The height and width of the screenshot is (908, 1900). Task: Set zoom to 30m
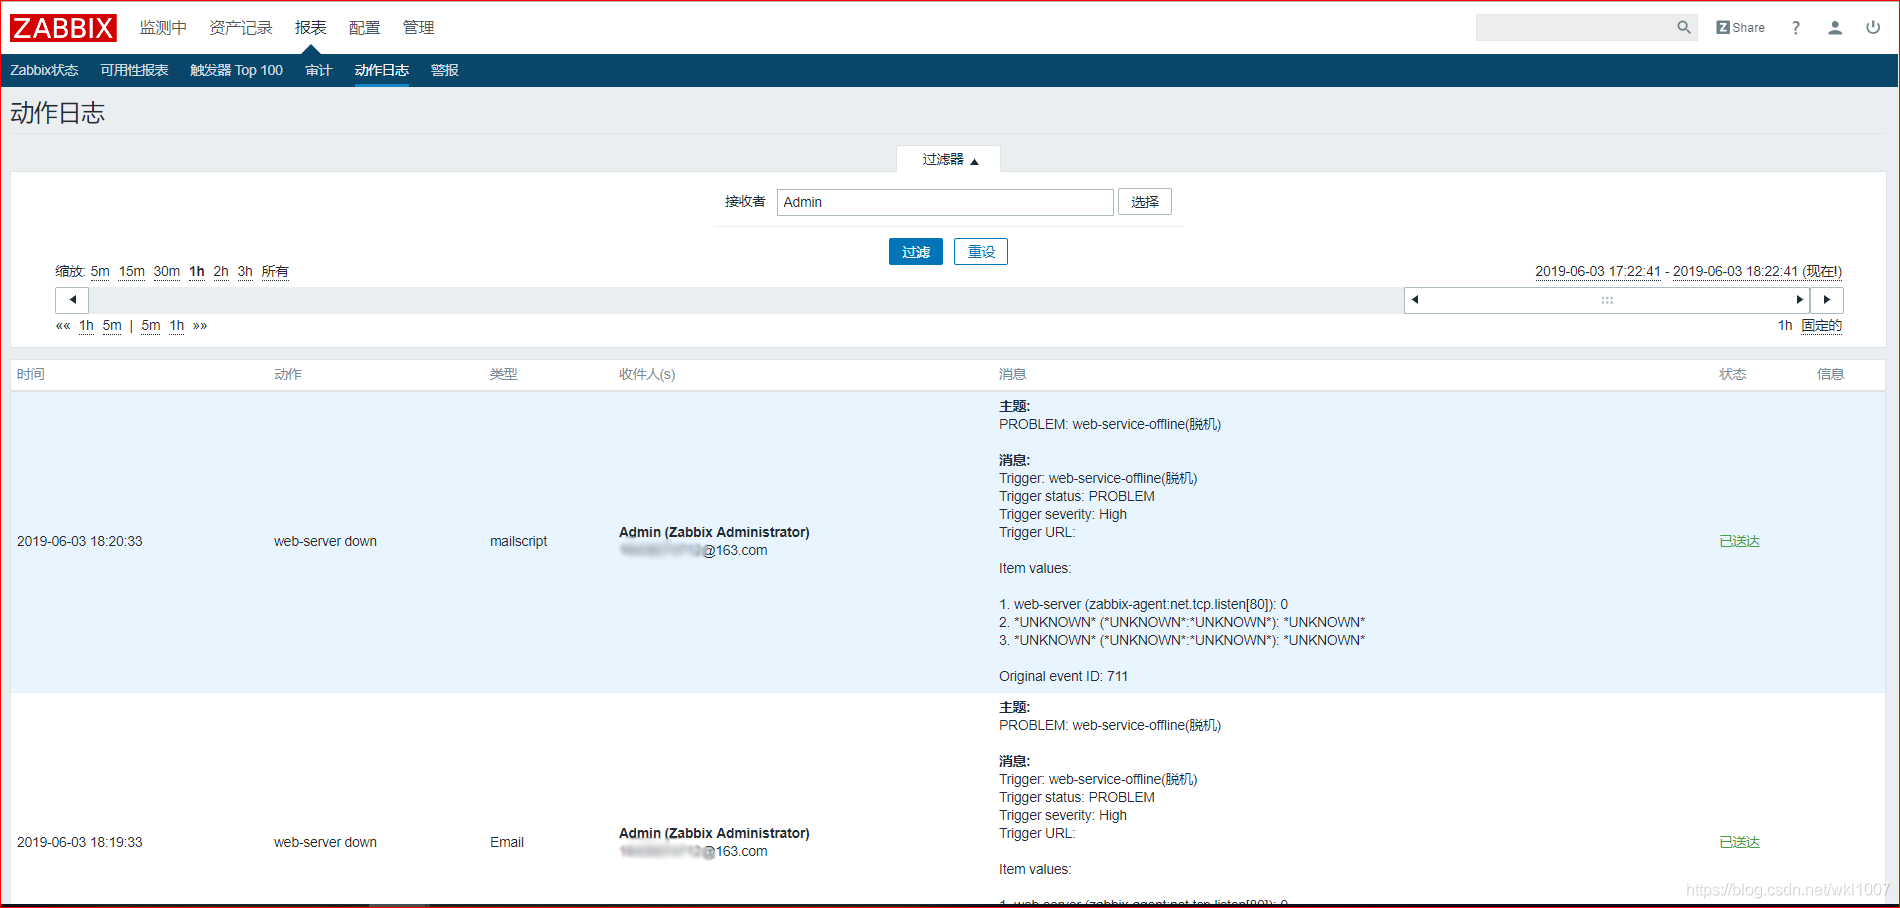(x=167, y=271)
